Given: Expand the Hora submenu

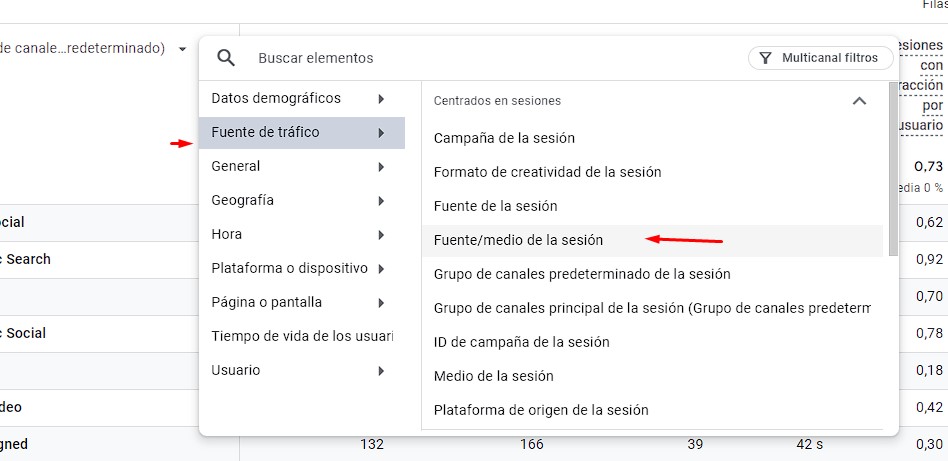Looking at the screenshot, I should click(381, 235).
